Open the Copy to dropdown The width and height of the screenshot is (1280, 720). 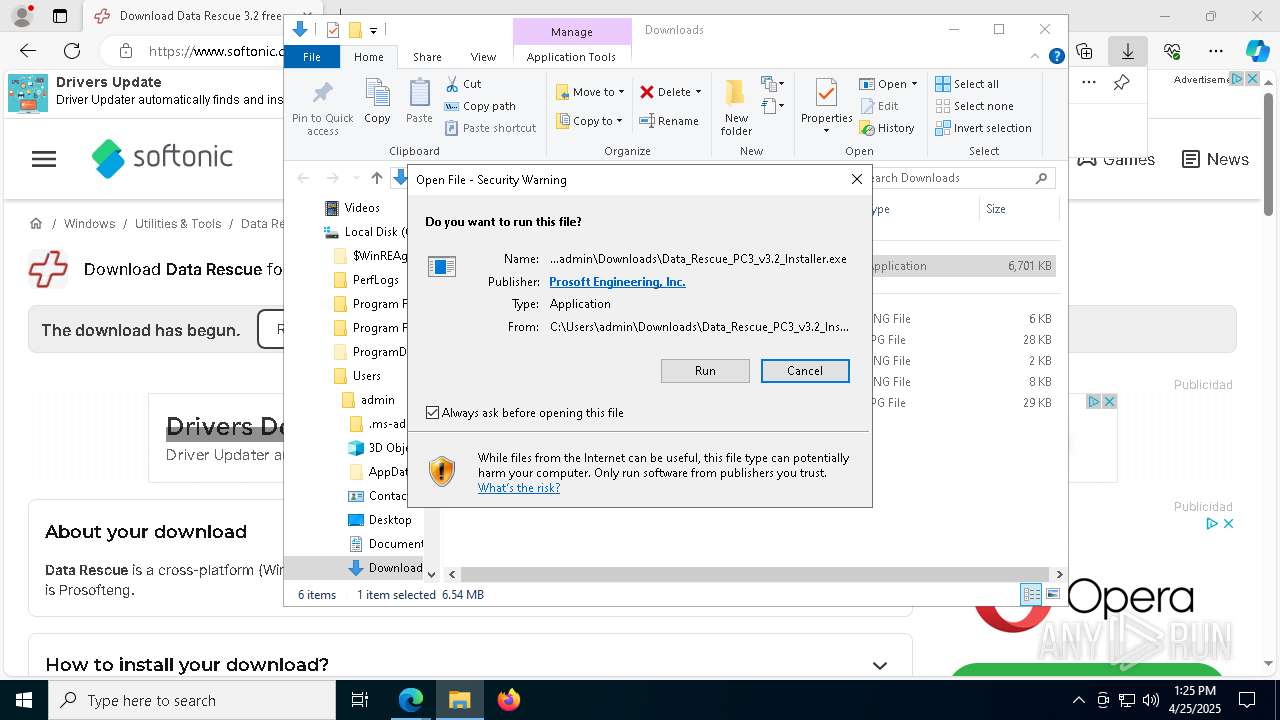tap(590, 121)
